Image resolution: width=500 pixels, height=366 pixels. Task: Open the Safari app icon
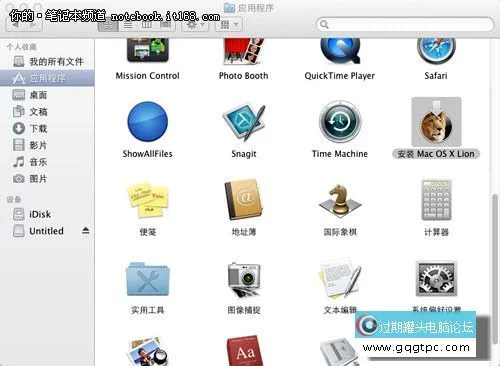point(436,51)
